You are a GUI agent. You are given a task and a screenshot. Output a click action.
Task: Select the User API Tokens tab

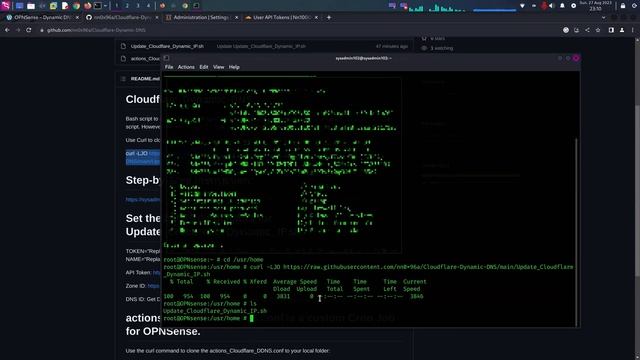281,18
